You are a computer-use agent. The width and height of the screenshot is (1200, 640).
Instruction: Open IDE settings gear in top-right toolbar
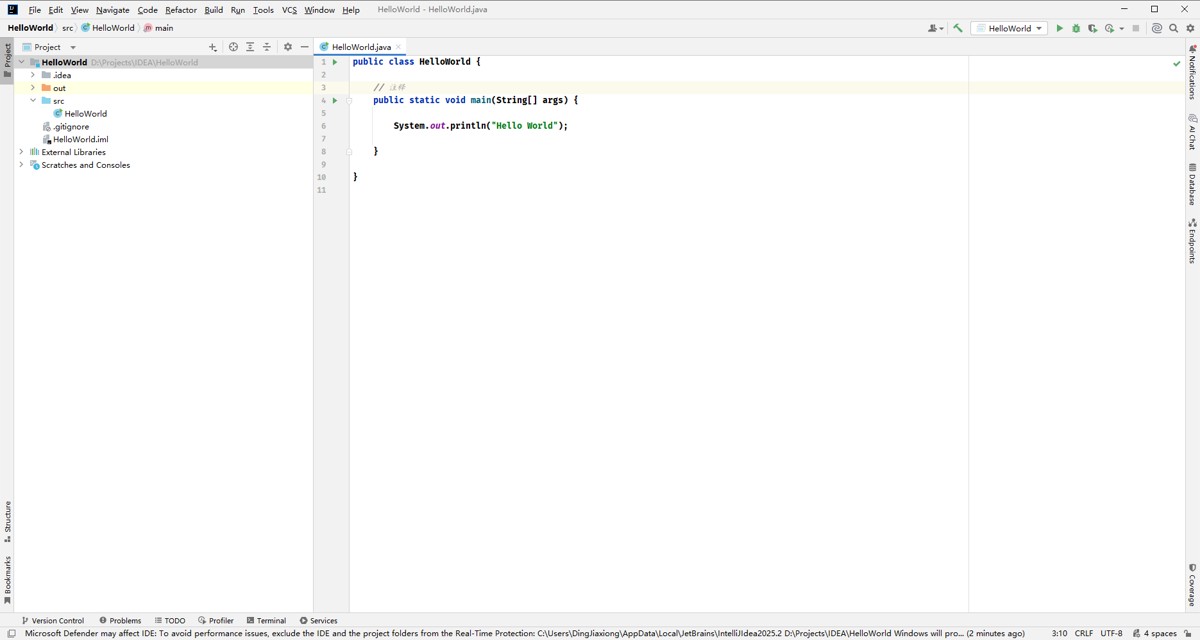coord(1190,28)
